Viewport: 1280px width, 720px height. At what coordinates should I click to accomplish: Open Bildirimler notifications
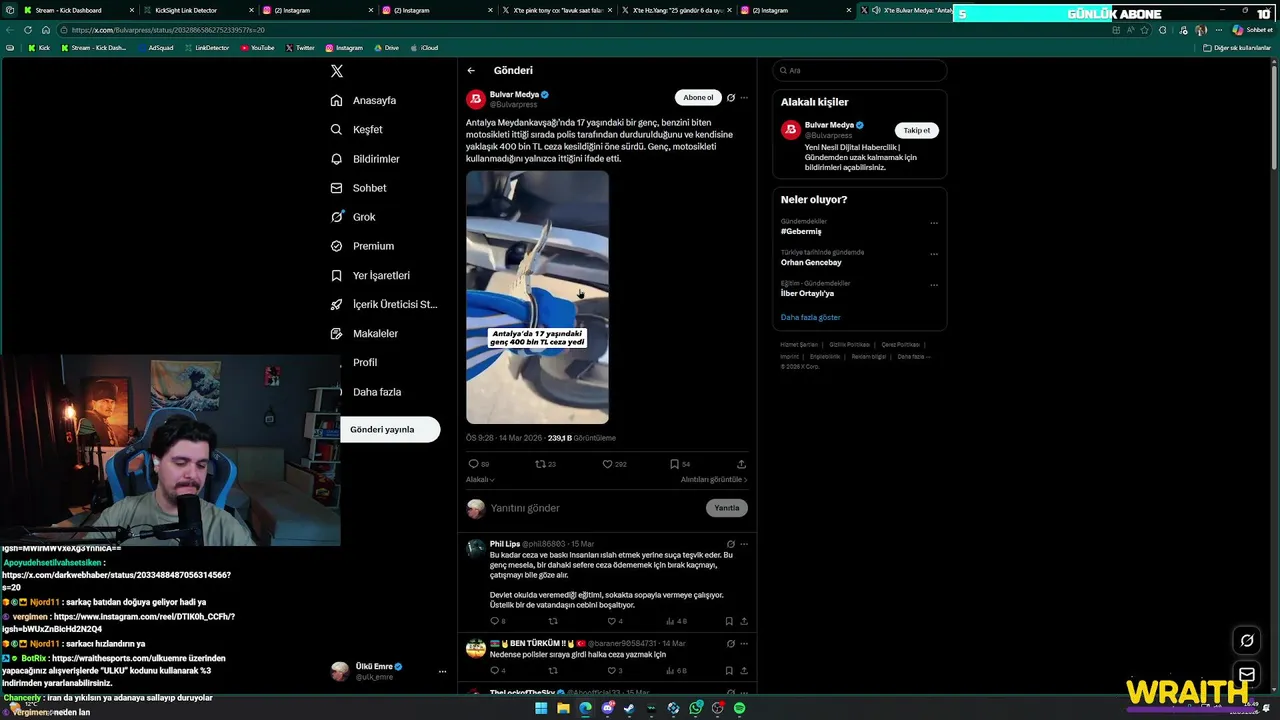click(x=365, y=159)
